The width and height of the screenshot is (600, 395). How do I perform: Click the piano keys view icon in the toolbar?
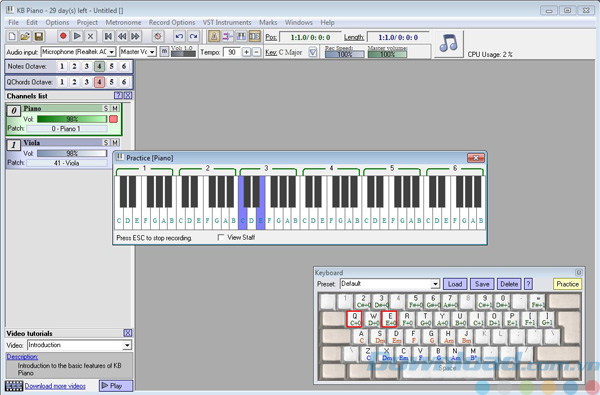[x=241, y=36]
